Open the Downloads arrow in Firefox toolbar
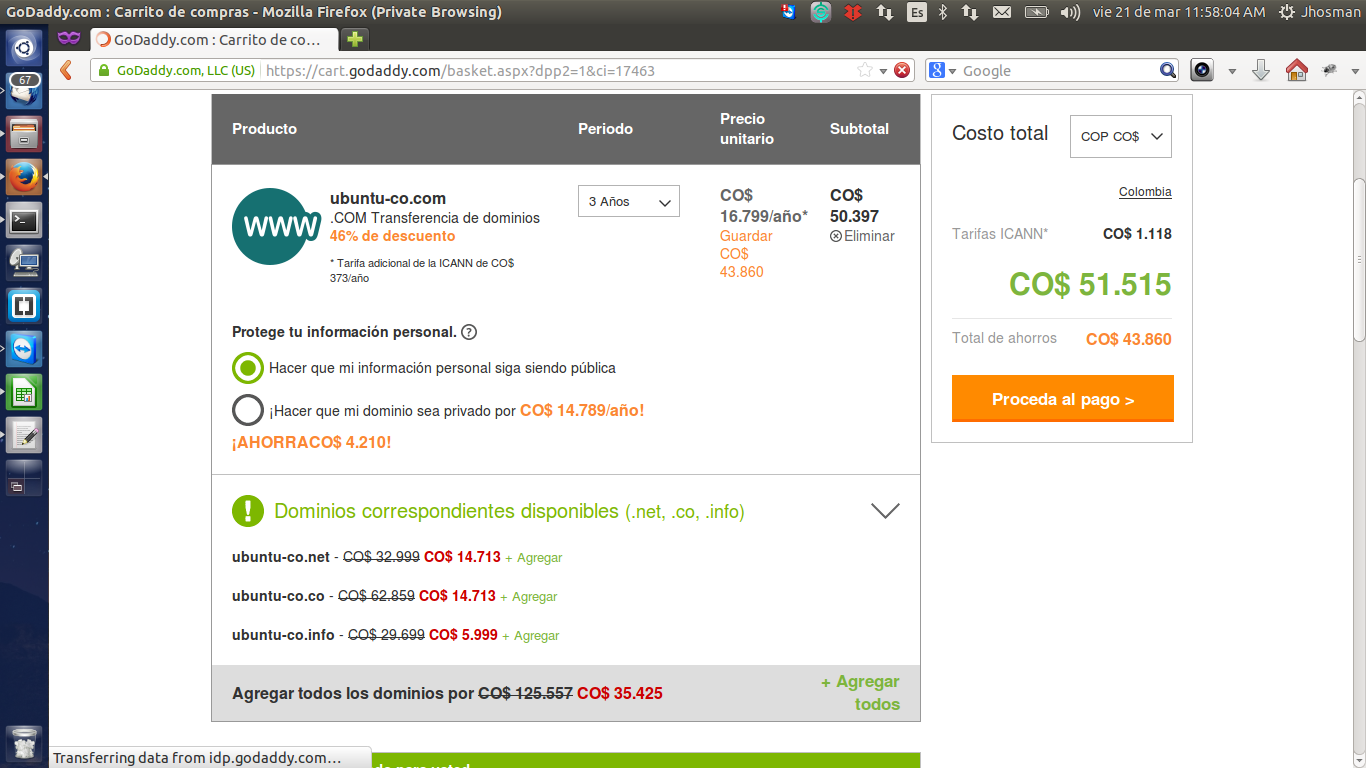 1261,70
